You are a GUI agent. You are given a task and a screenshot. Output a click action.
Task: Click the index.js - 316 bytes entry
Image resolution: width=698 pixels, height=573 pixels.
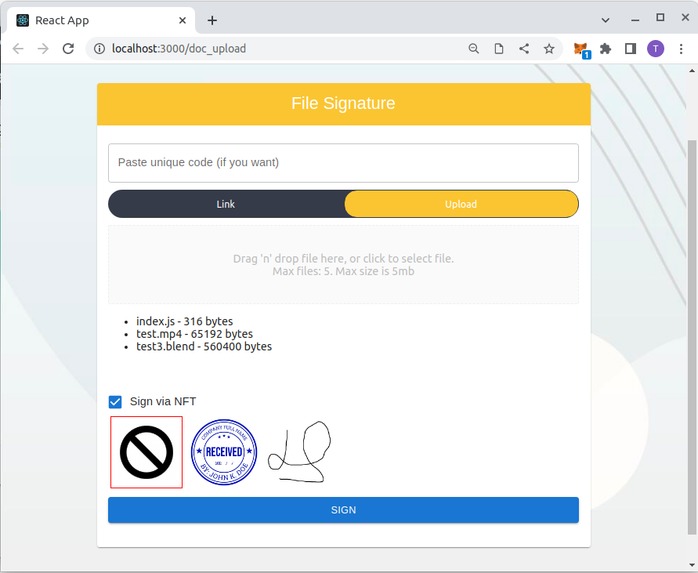(184, 321)
